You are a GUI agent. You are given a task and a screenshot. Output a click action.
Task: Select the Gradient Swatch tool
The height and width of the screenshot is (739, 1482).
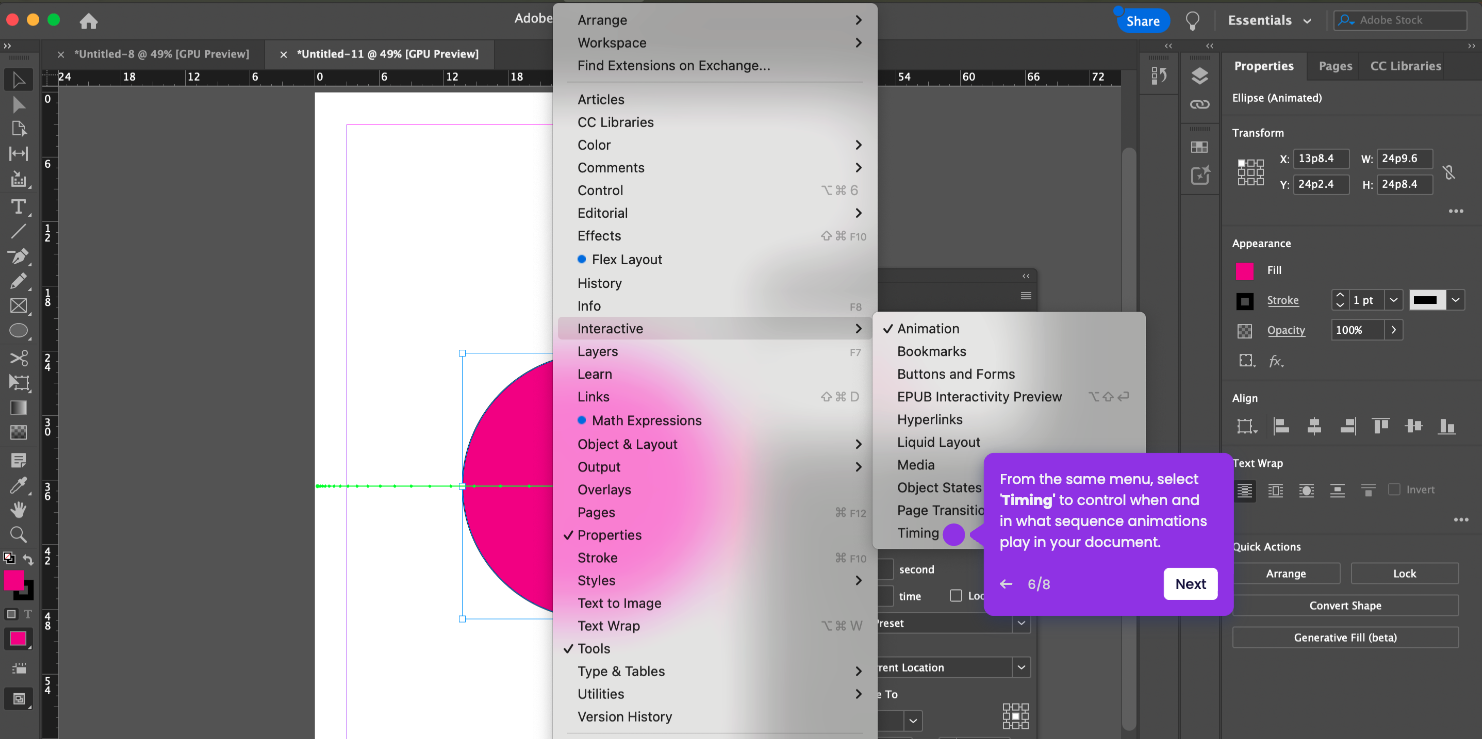(18, 407)
